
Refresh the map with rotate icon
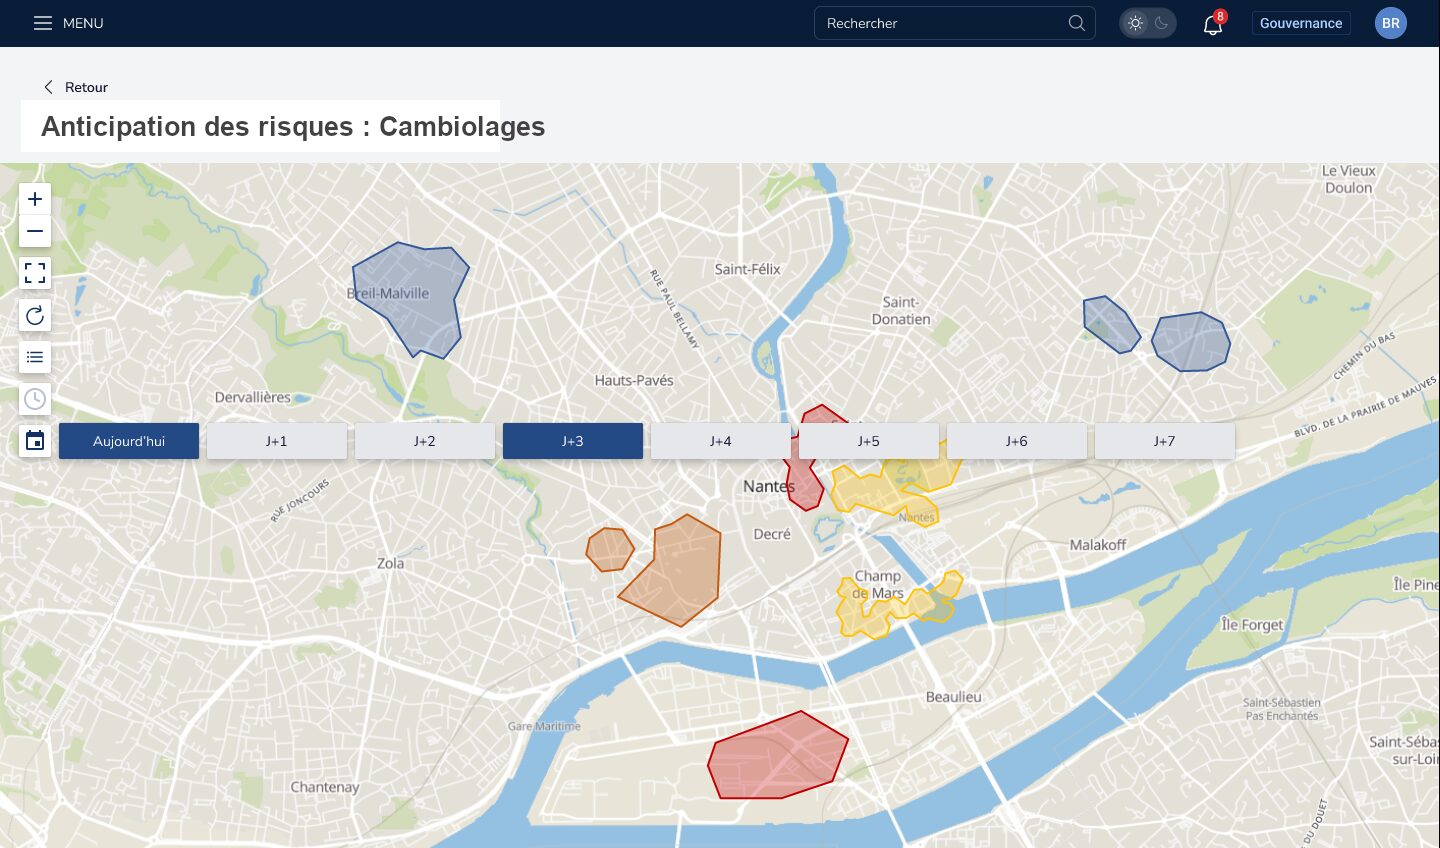[x=35, y=316]
